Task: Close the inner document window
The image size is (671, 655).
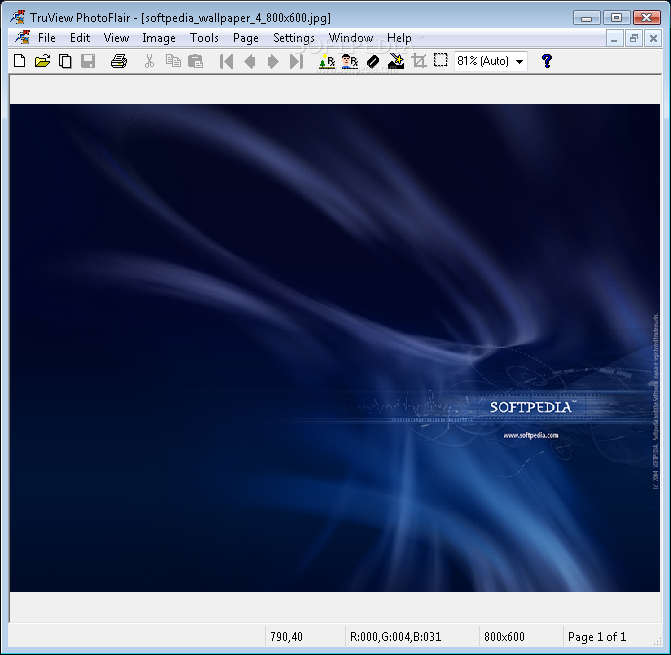Action: [653, 39]
